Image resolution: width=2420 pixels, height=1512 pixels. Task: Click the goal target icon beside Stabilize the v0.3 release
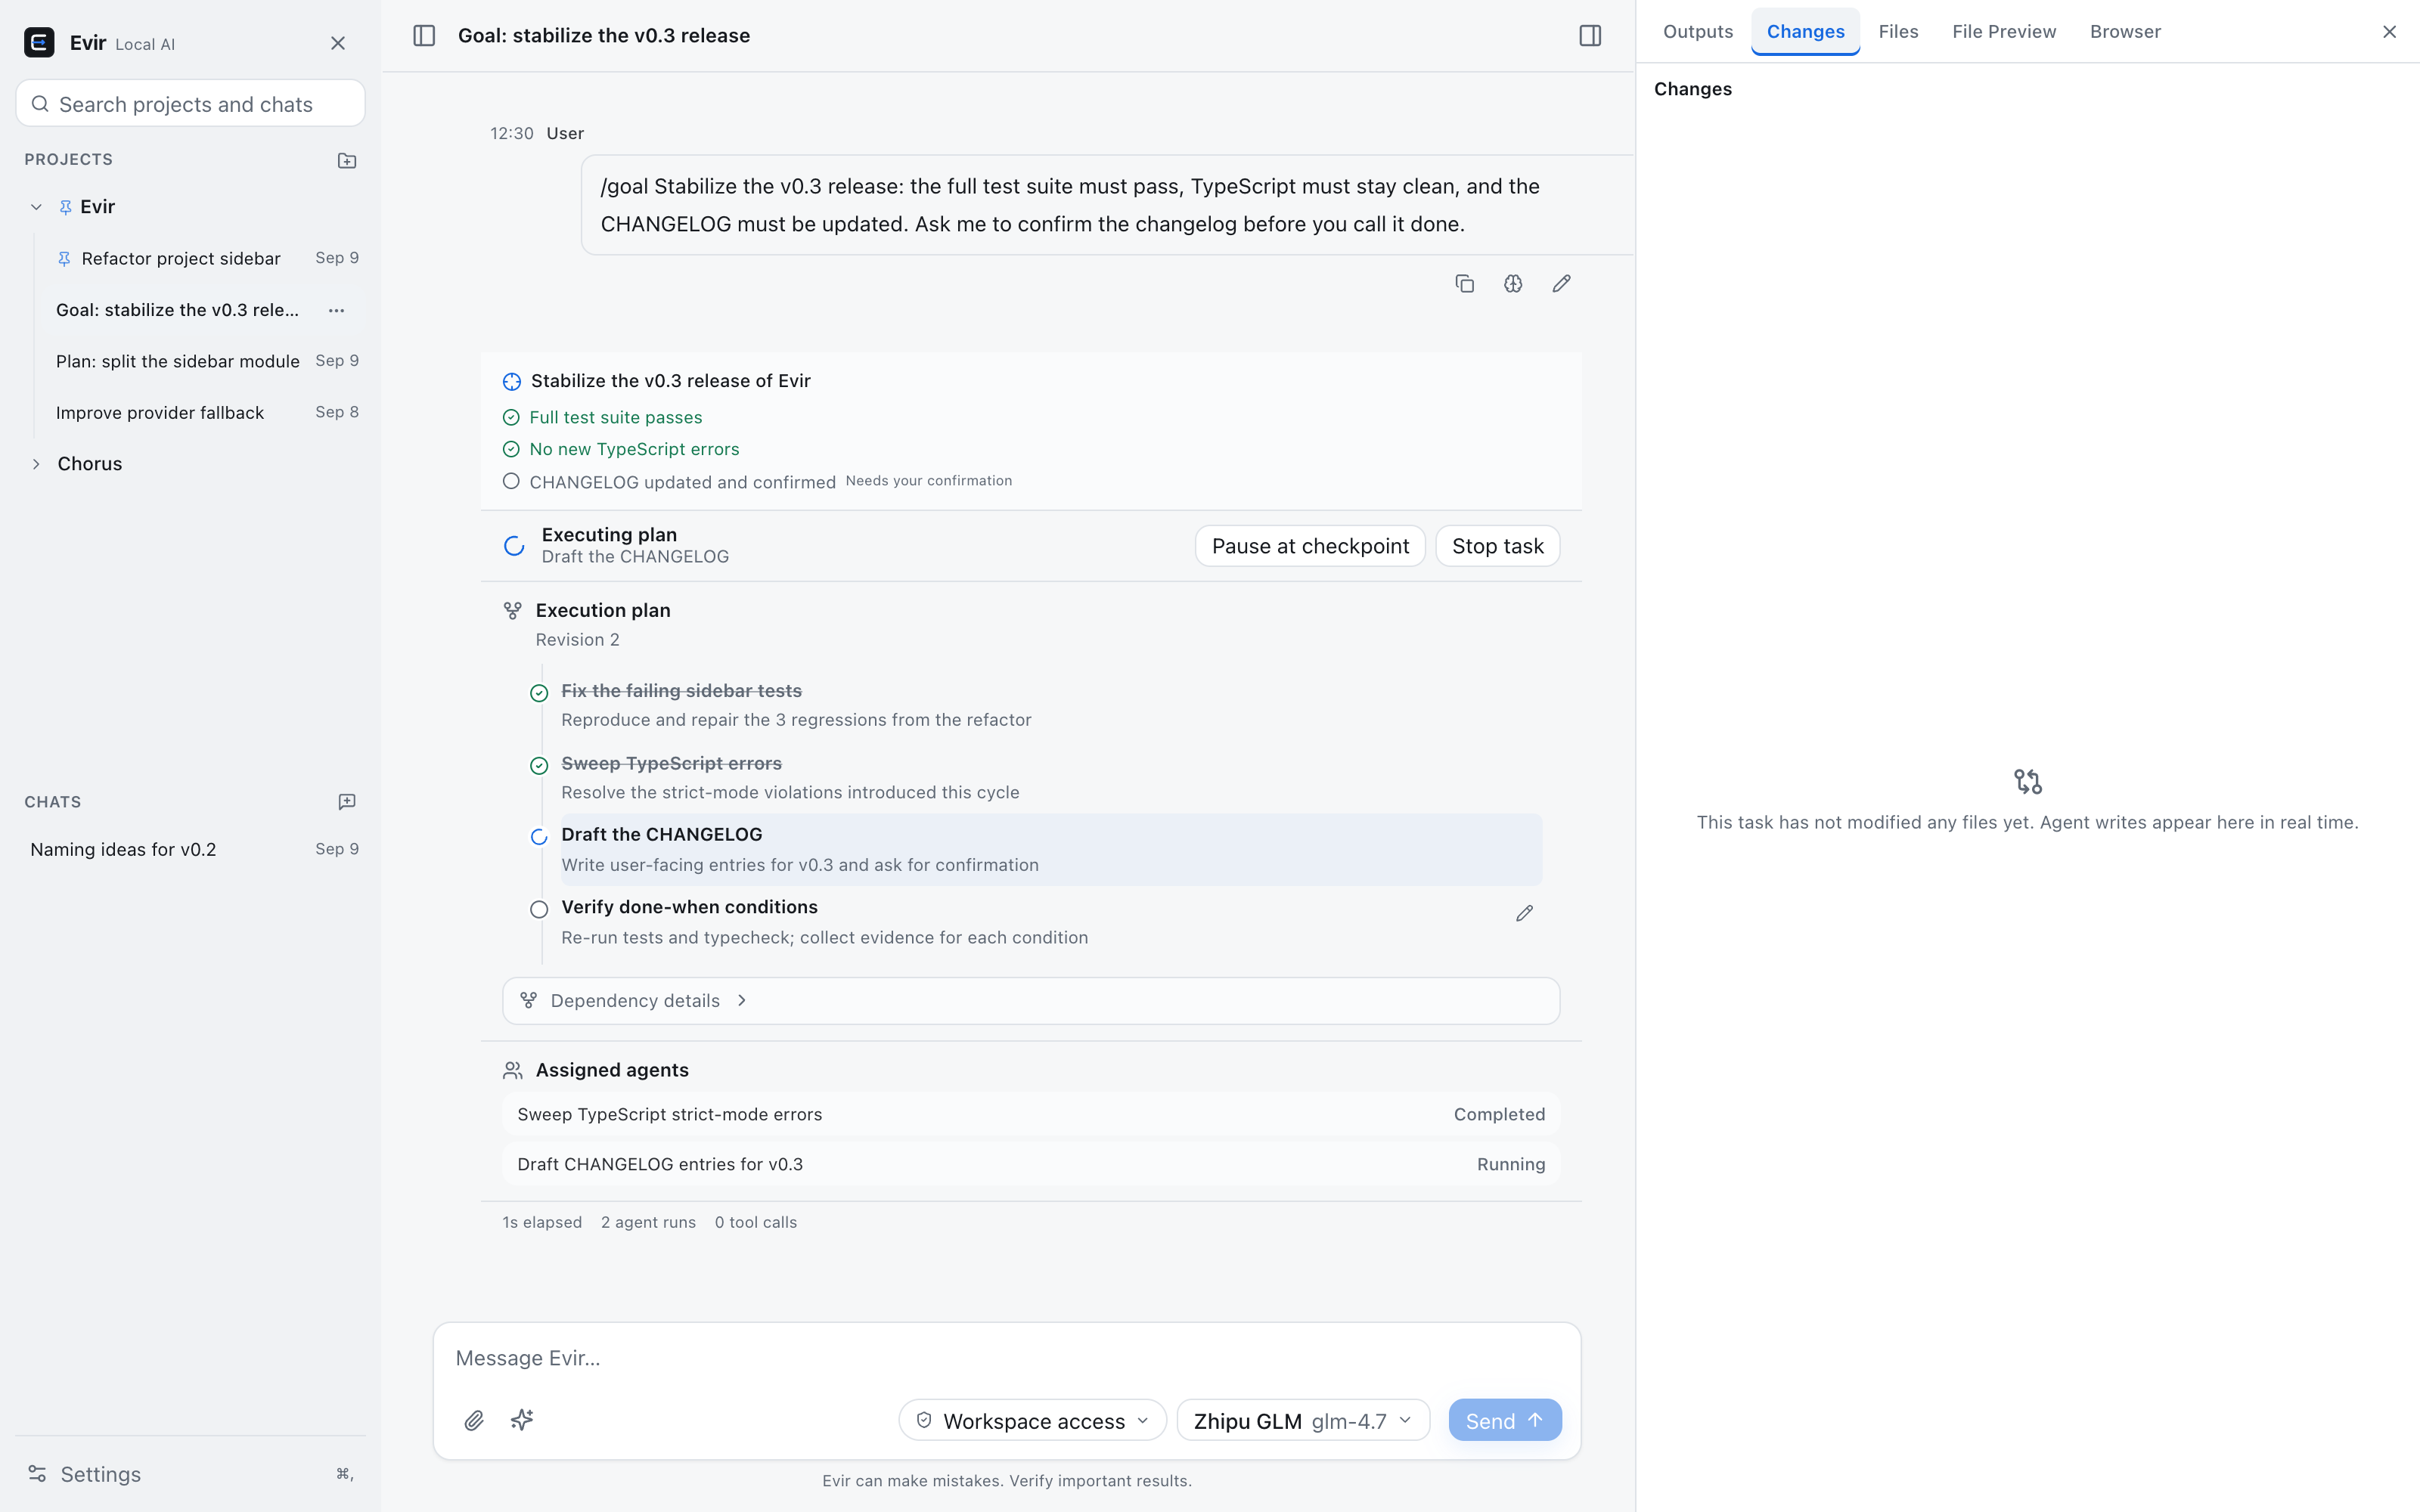click(512, 381)
